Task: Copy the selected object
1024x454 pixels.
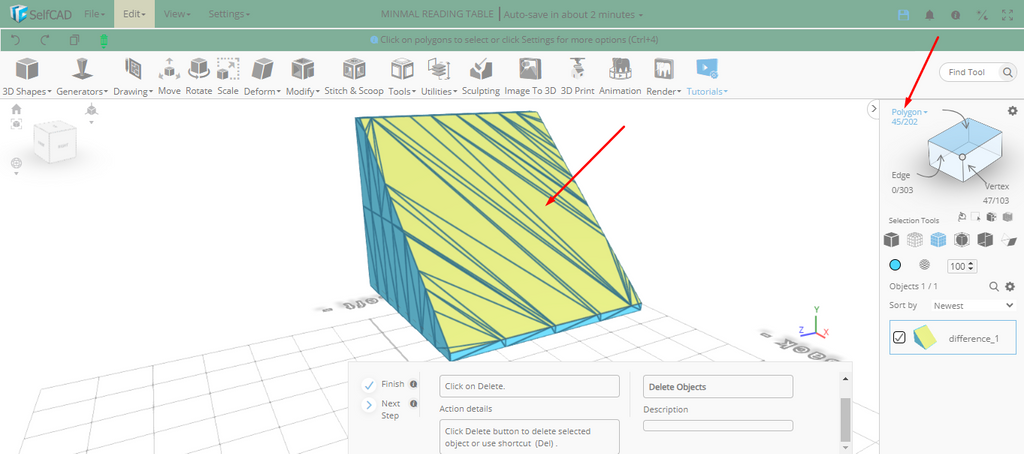Action: tap(74, 40)
